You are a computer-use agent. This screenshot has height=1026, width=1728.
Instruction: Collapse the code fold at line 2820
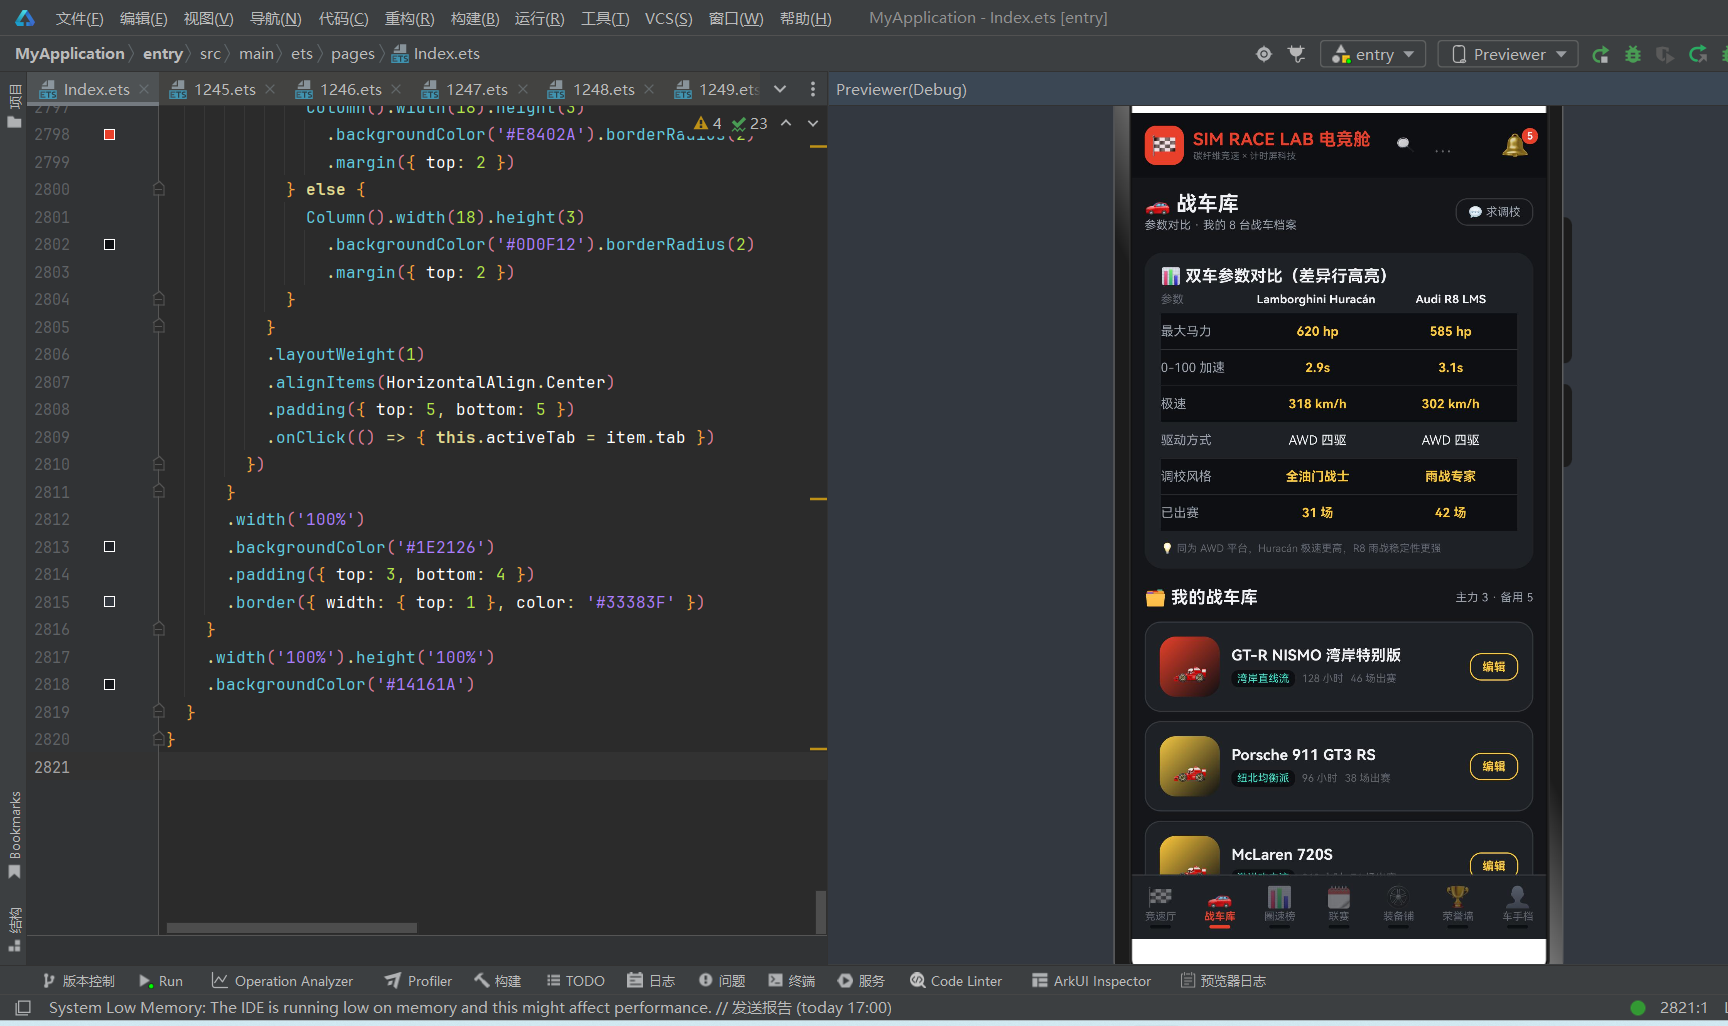(x=158, y=739)
